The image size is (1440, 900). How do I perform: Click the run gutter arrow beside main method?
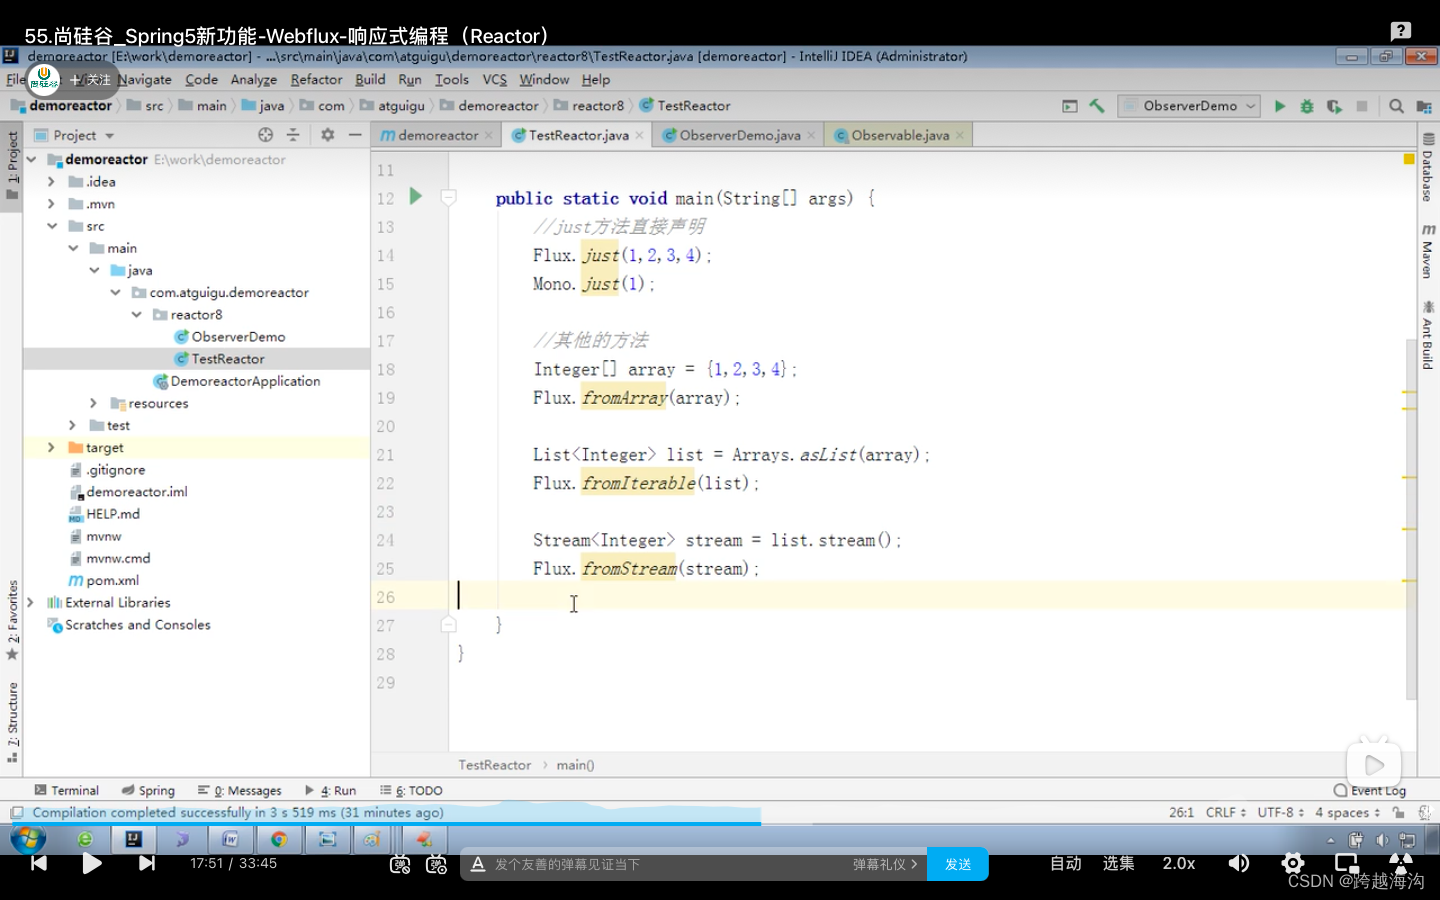click(416, 197)
